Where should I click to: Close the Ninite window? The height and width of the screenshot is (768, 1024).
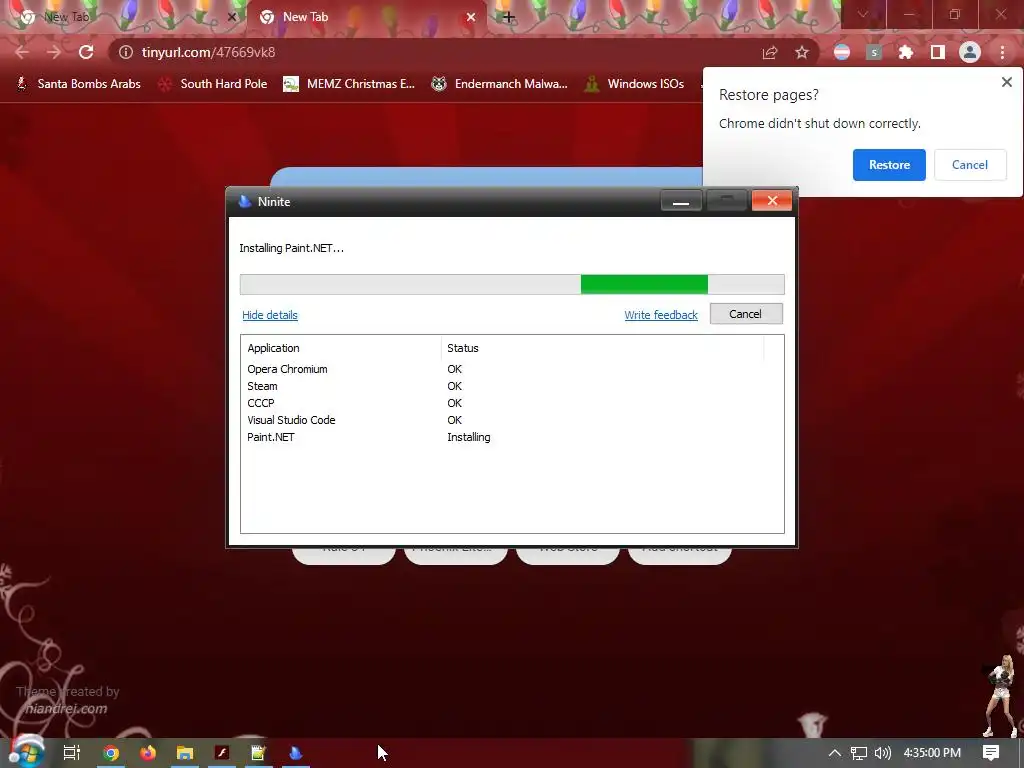(x=772, y=200)
